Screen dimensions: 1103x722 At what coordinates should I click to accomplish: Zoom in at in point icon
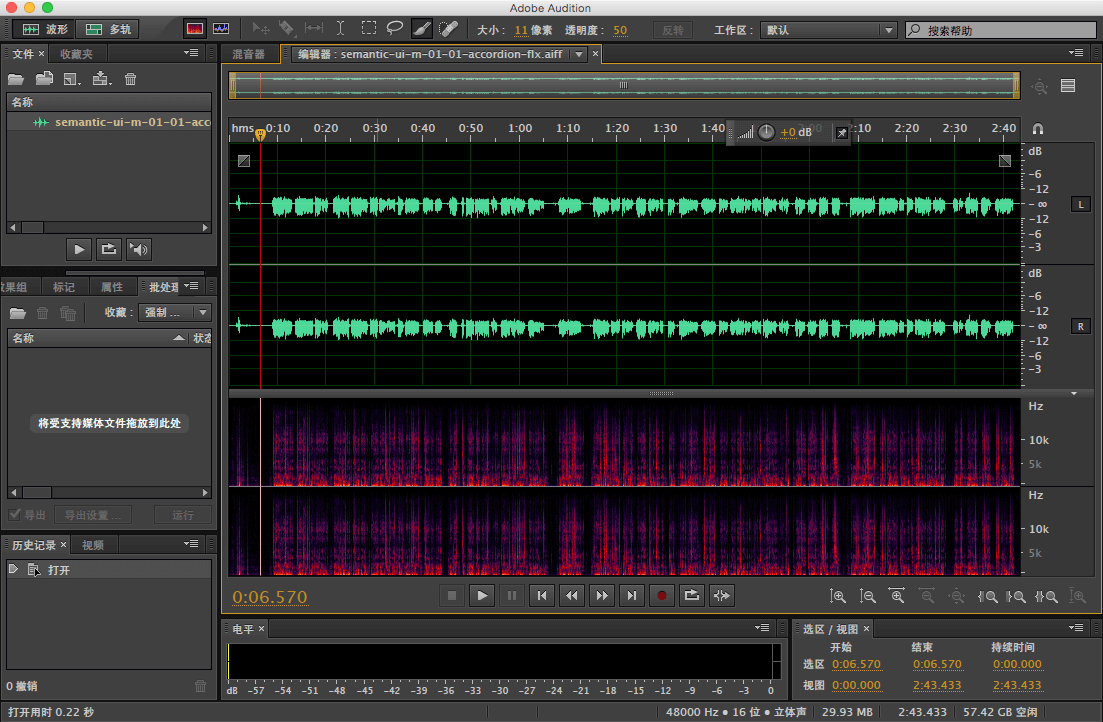(x=988, y=596)
